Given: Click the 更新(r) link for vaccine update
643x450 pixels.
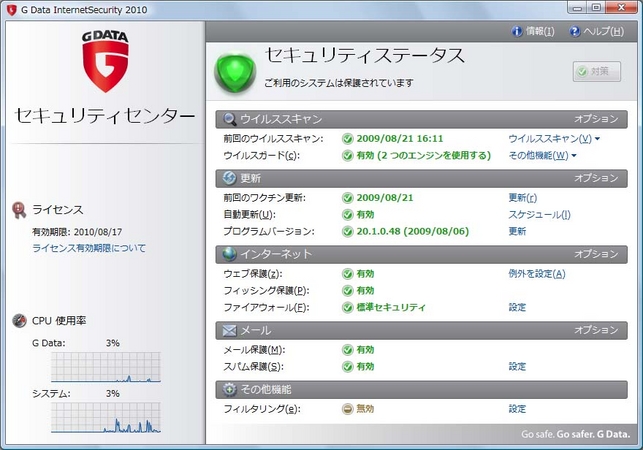Looking at the screenshot, I should [x=522, y=198].
